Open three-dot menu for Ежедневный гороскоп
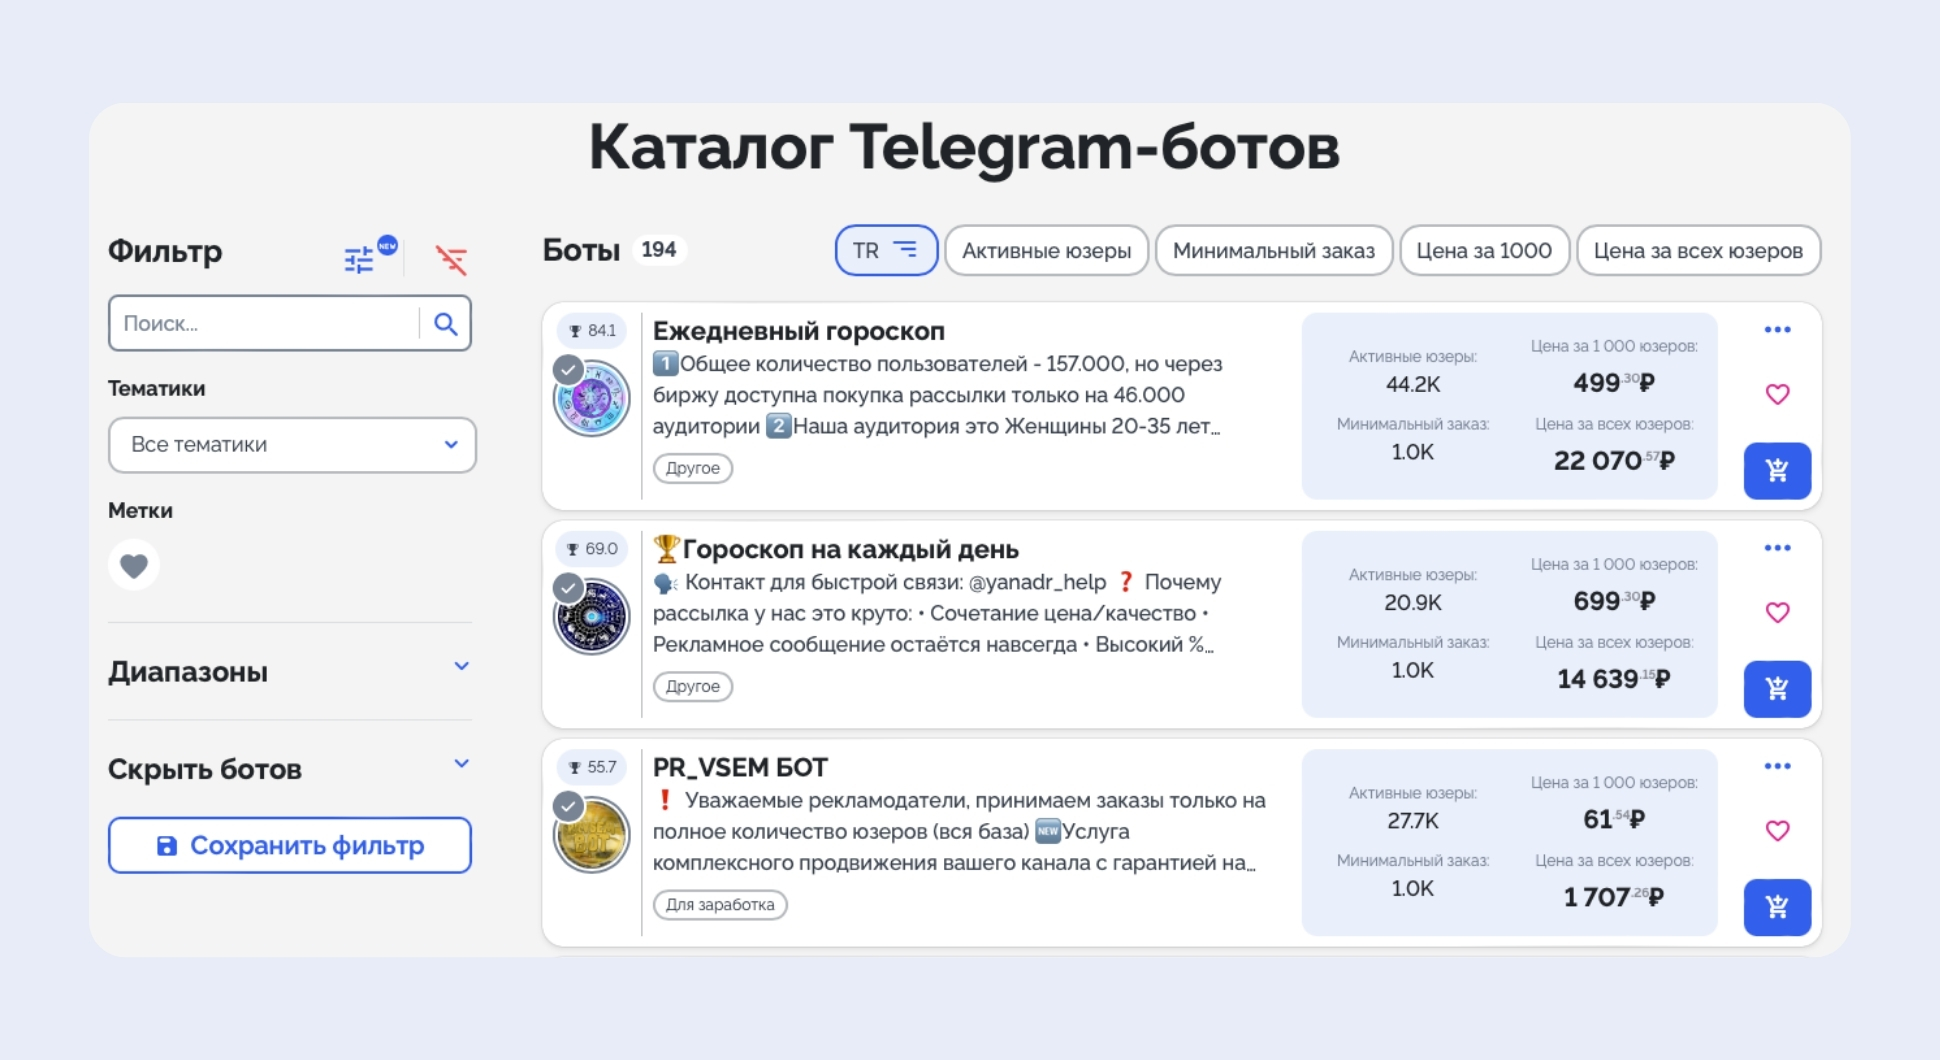Viewport: 1940px width, 1060px height. (x=1776, y=330)
